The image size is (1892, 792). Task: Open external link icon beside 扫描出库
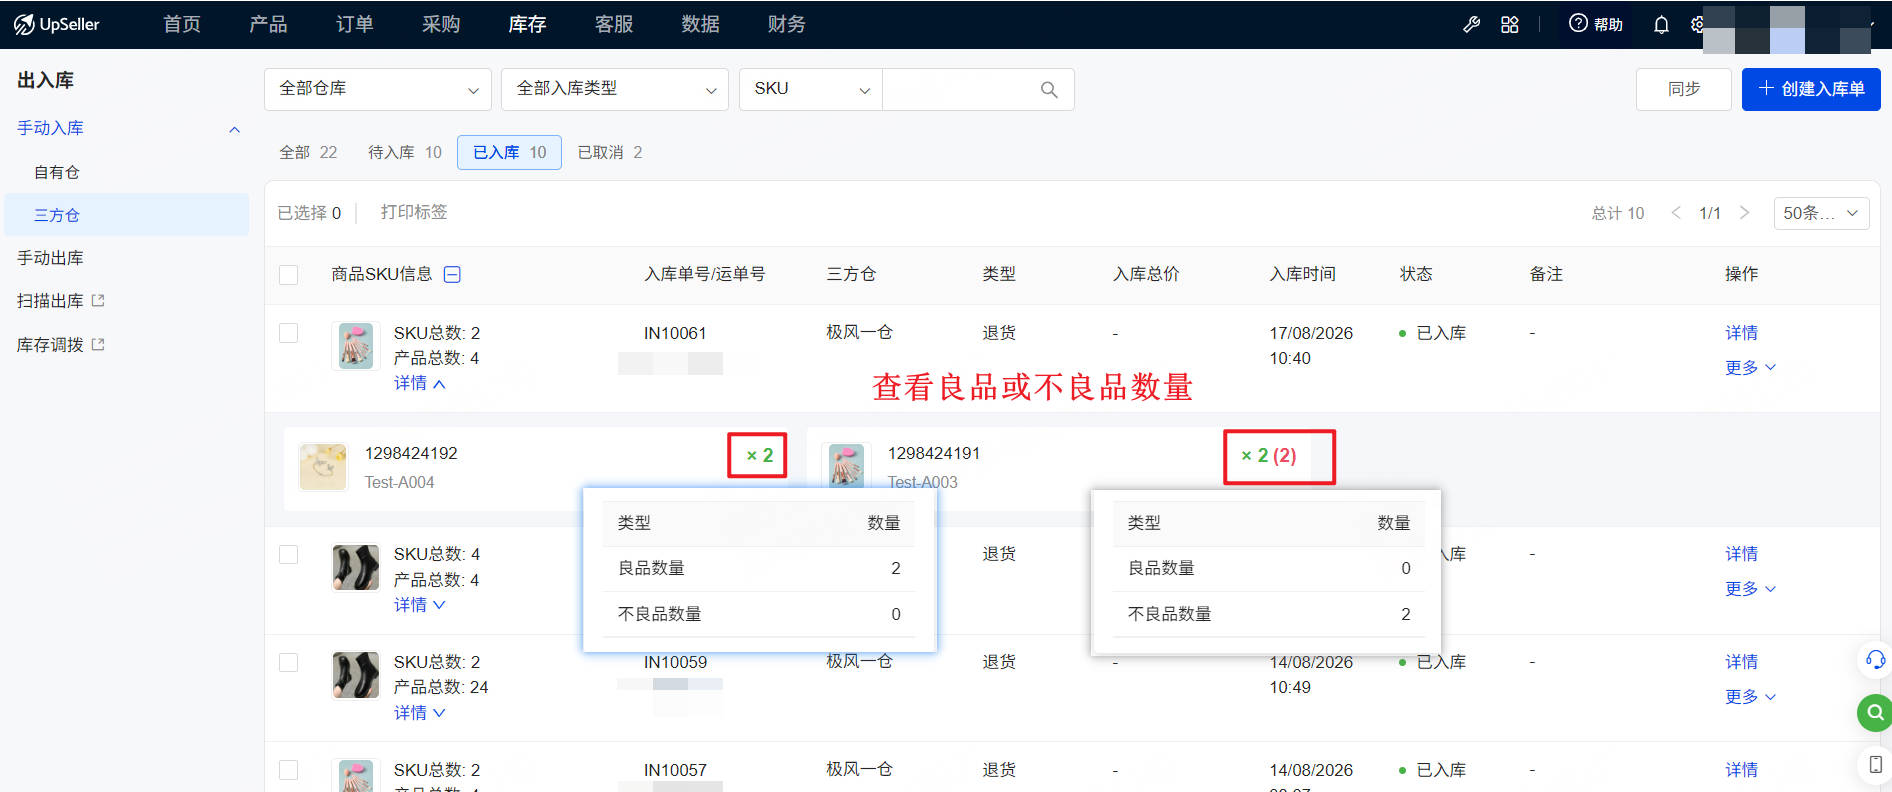(x=98, y=300)
